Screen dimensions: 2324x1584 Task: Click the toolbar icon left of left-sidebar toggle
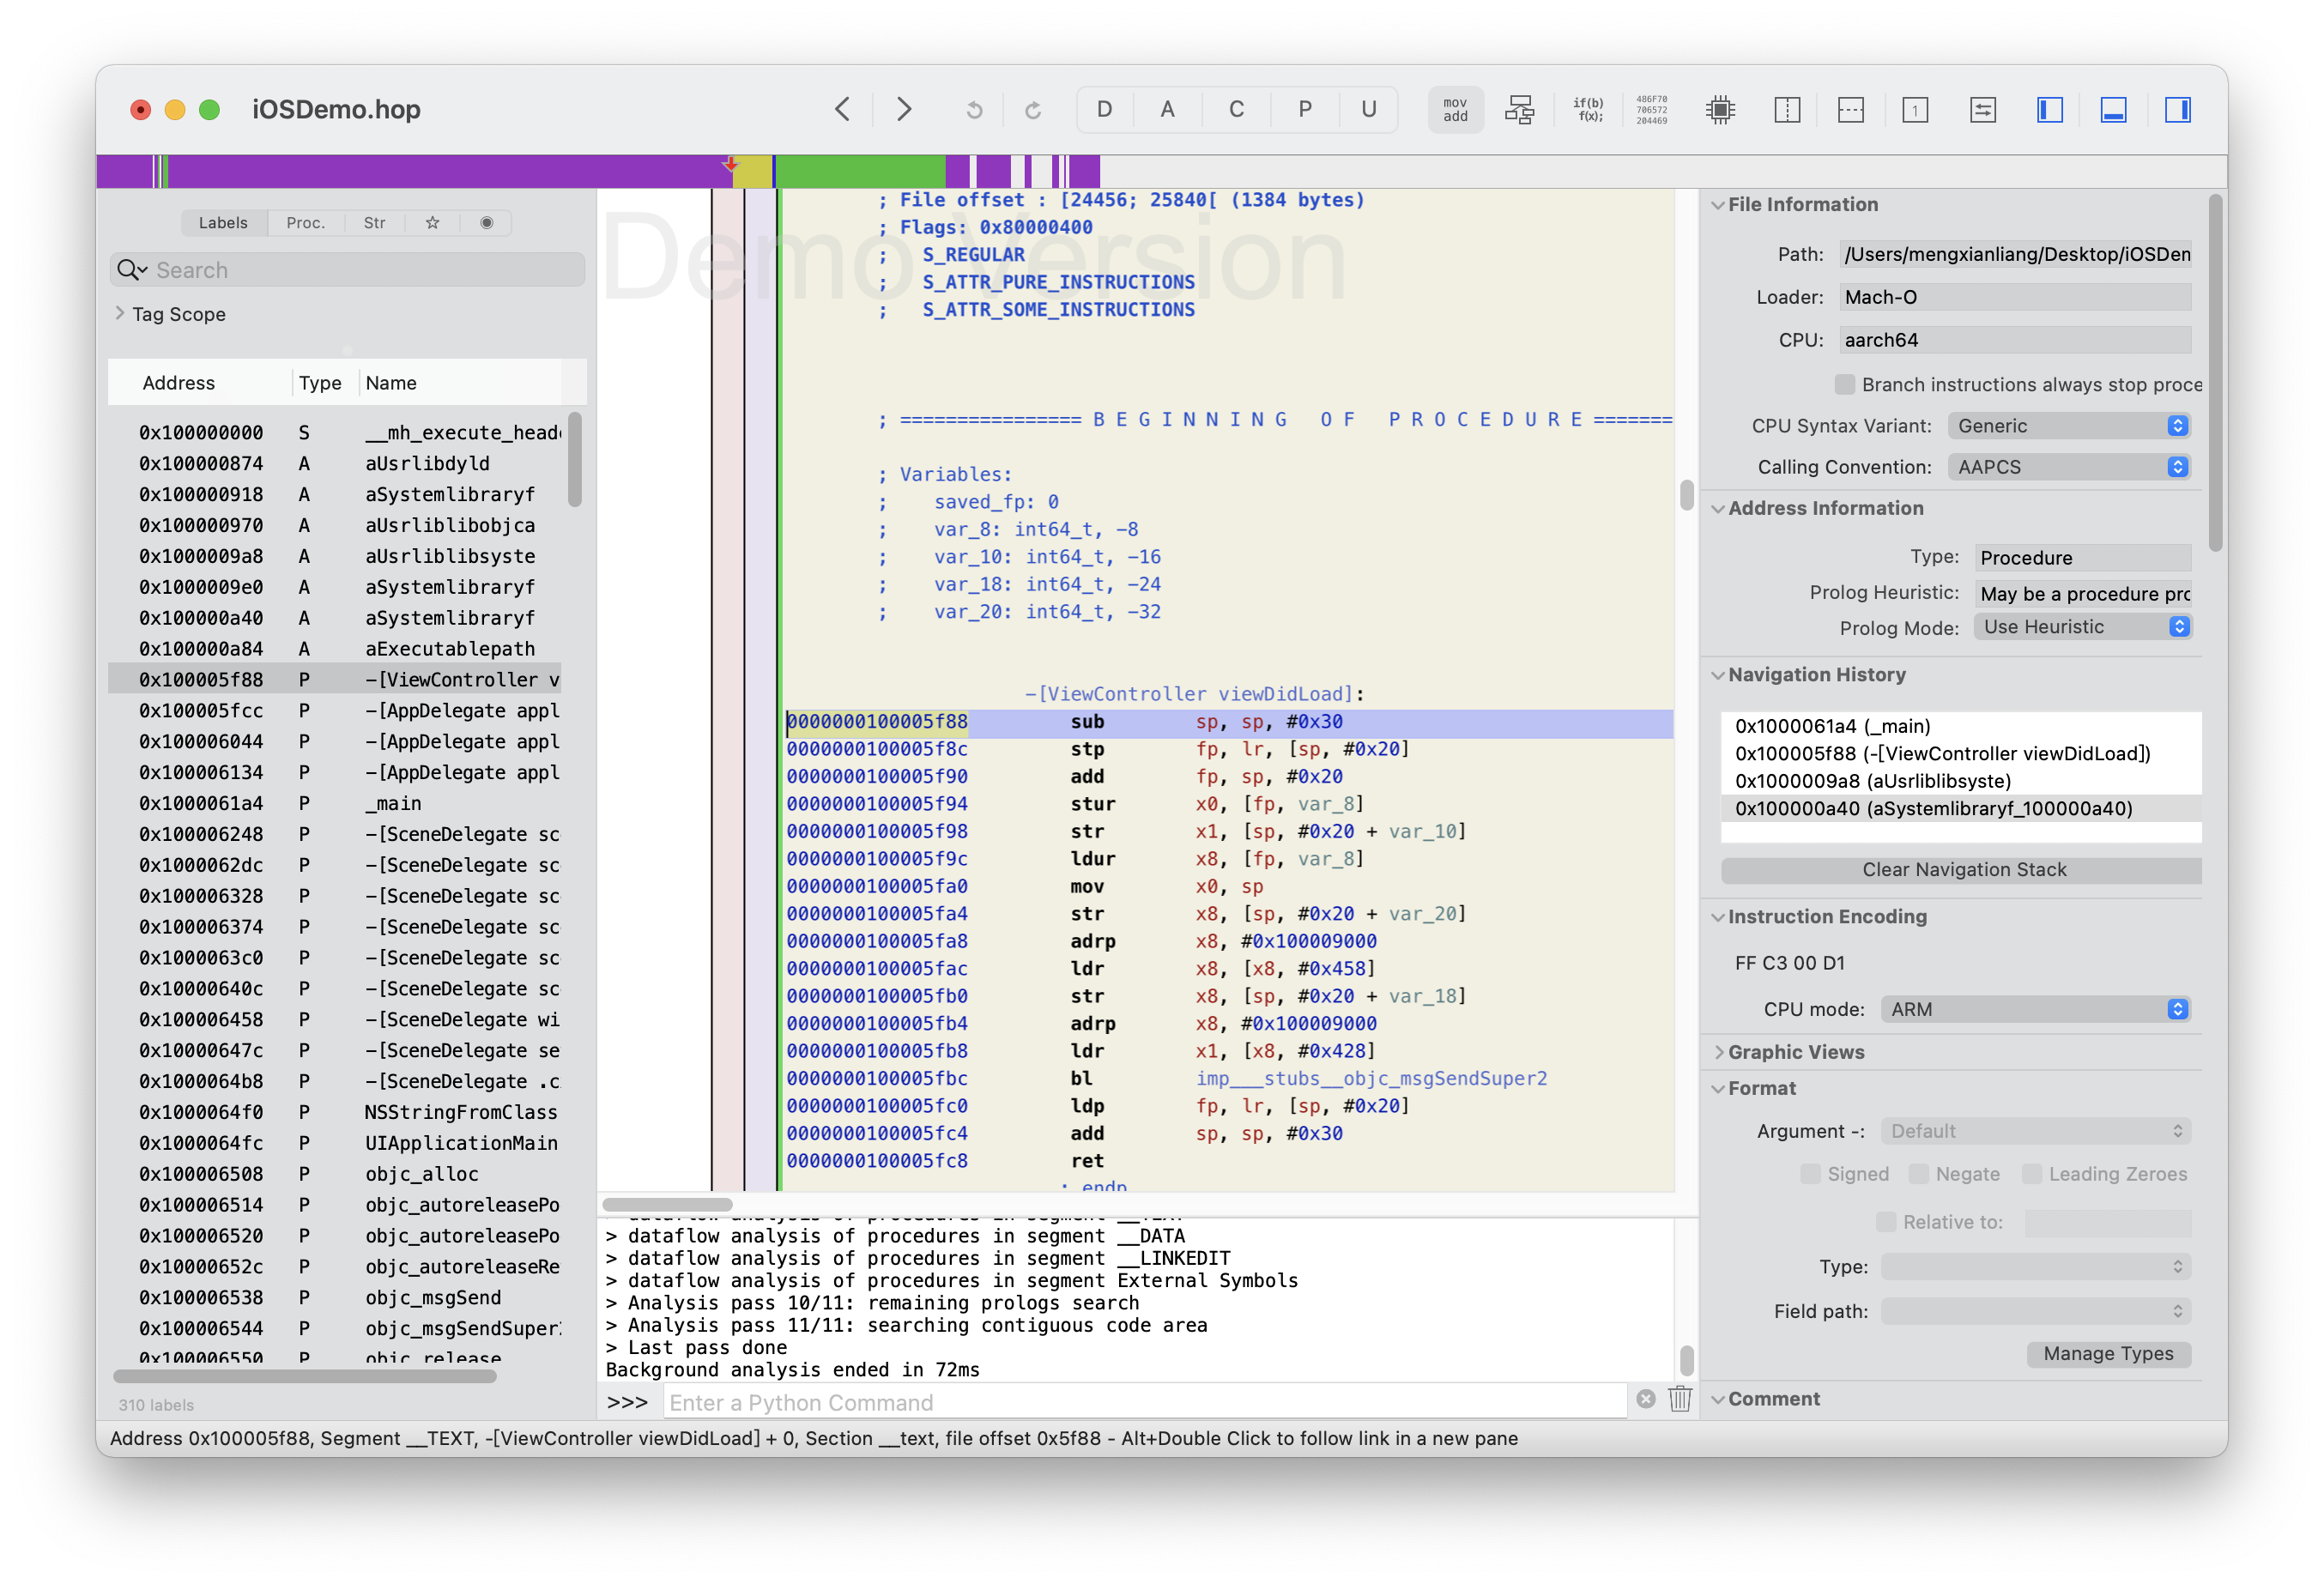click(x=1982, y=109)
